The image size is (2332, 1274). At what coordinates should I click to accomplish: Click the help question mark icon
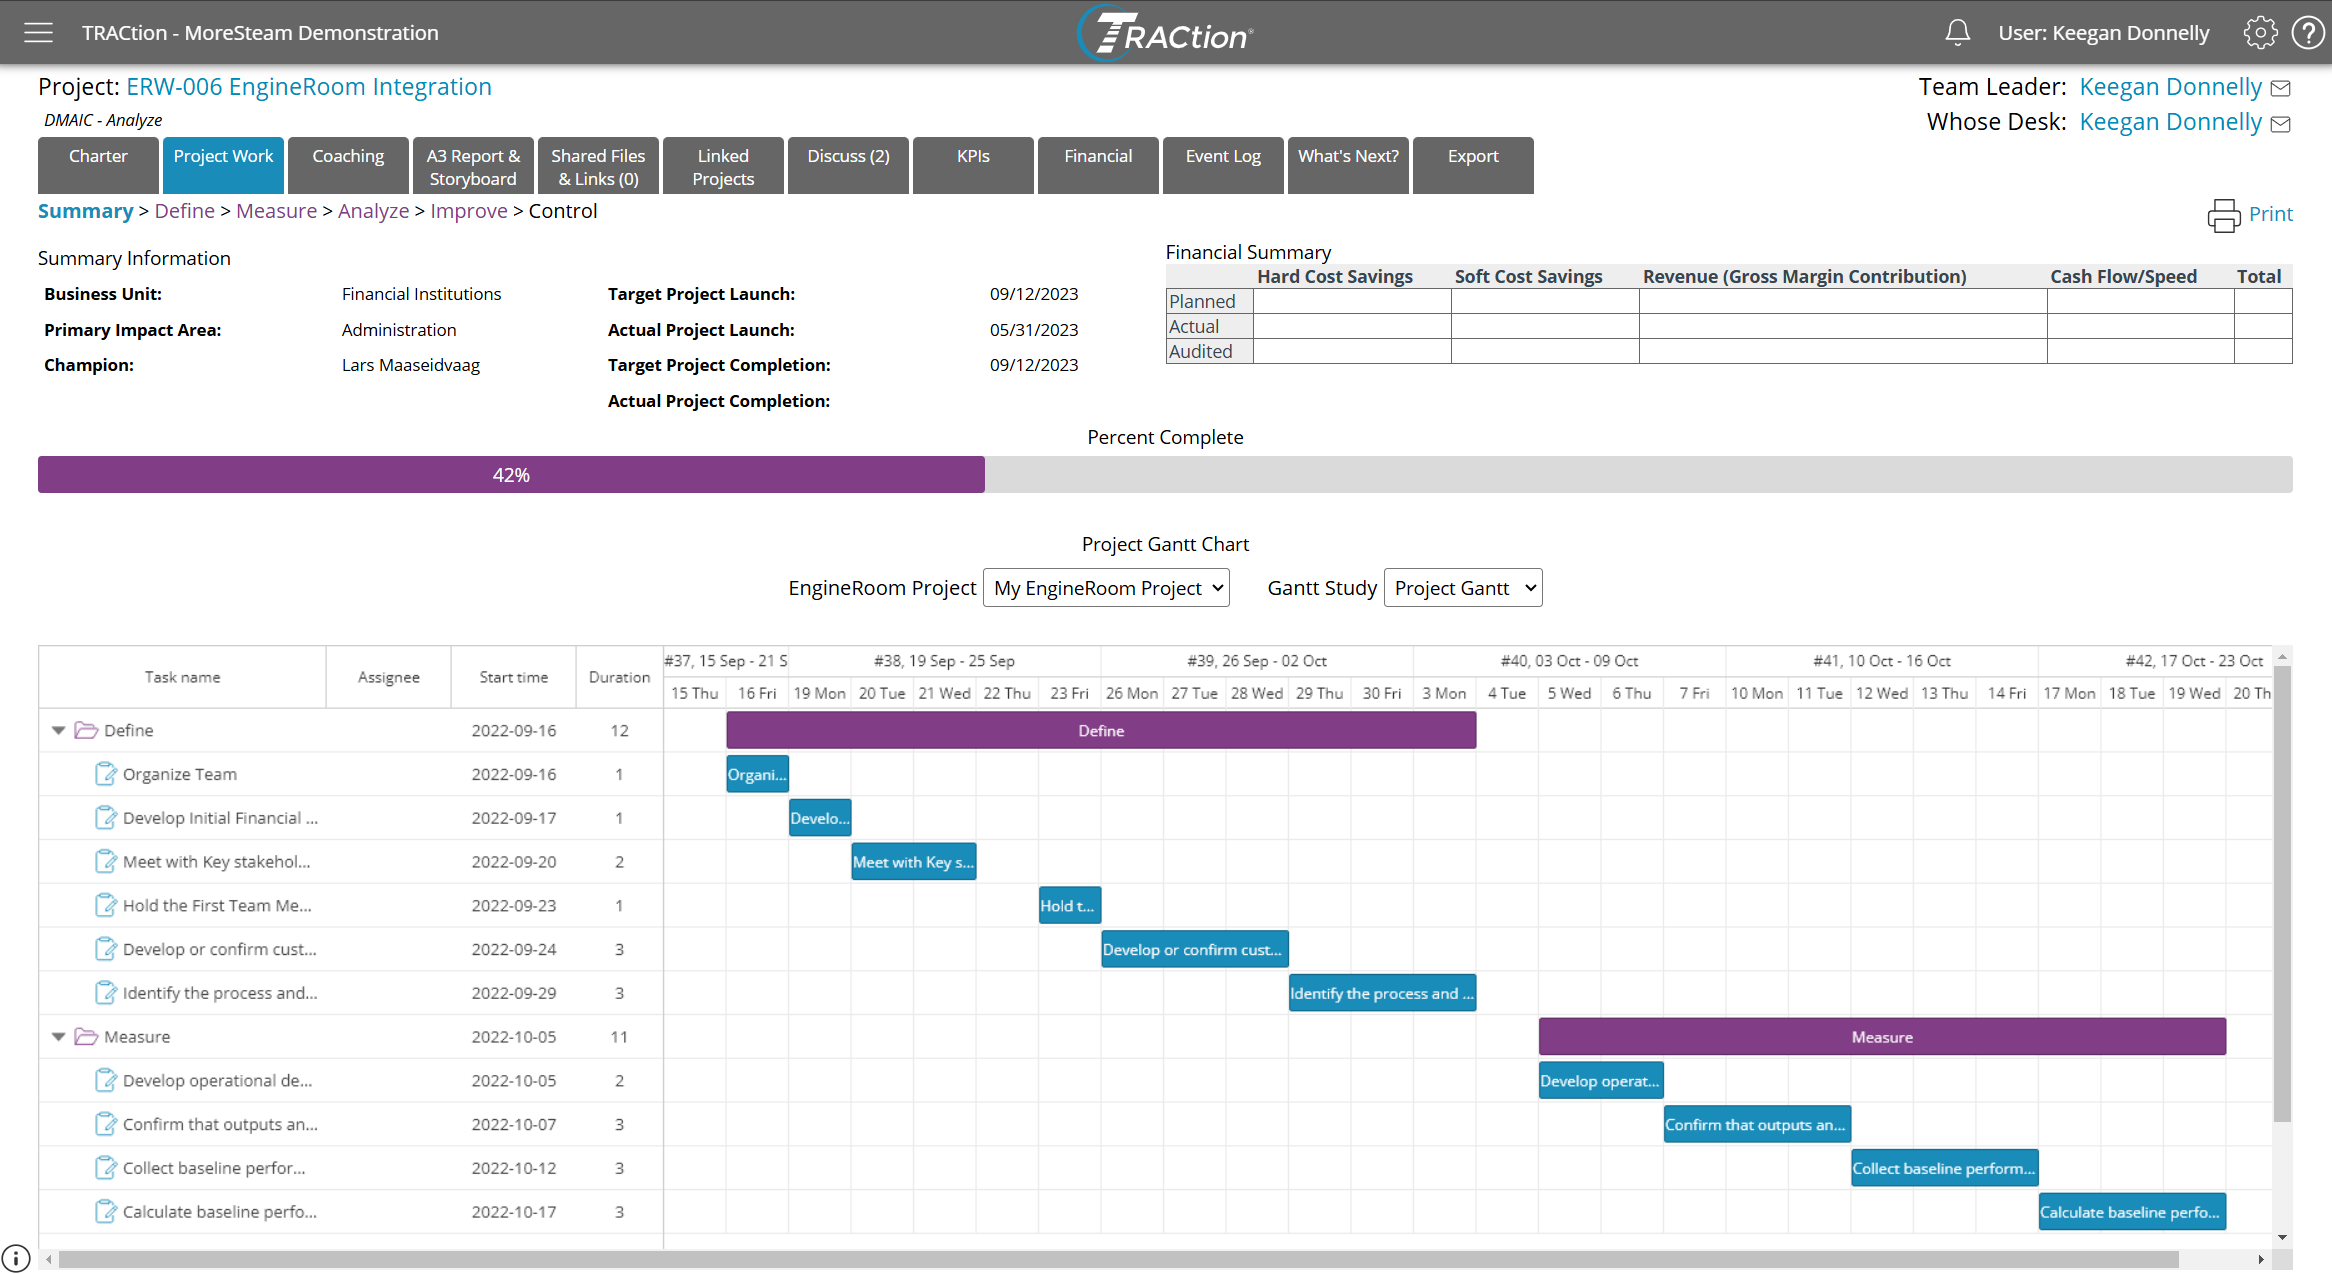click(2308, 33)
